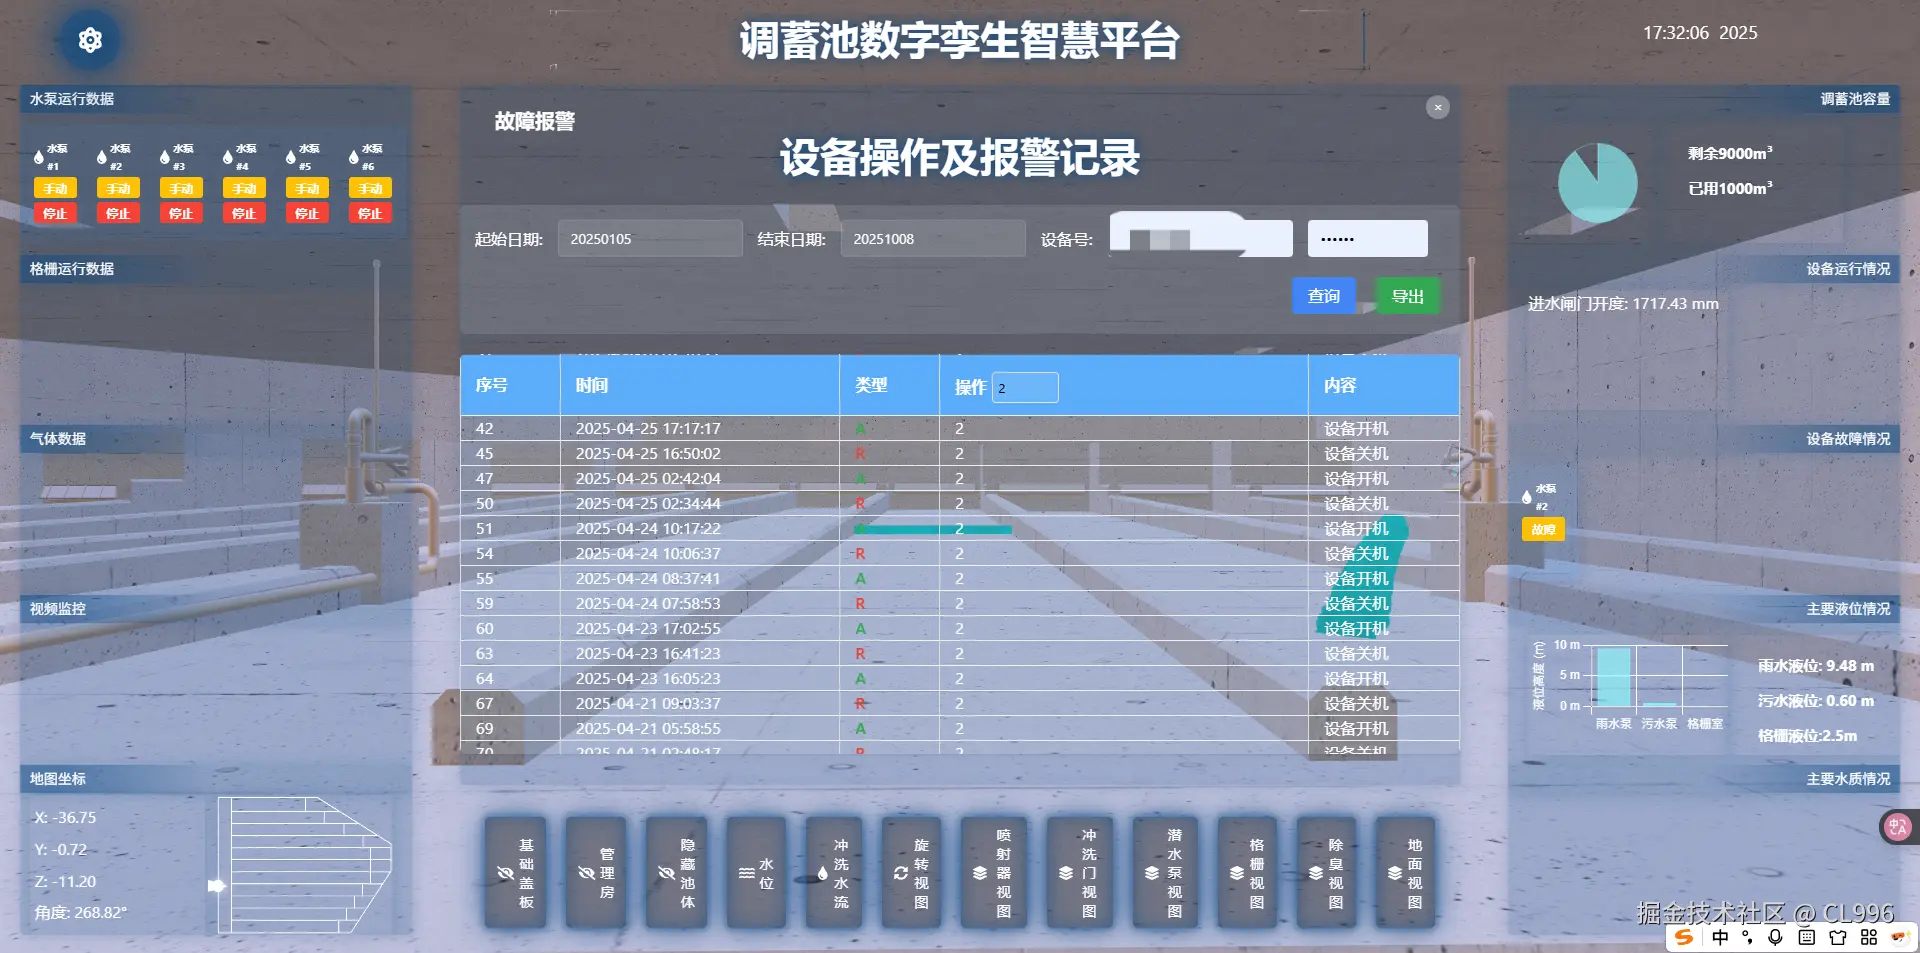Open the settings gear at top left

click(x=90, y=39)
